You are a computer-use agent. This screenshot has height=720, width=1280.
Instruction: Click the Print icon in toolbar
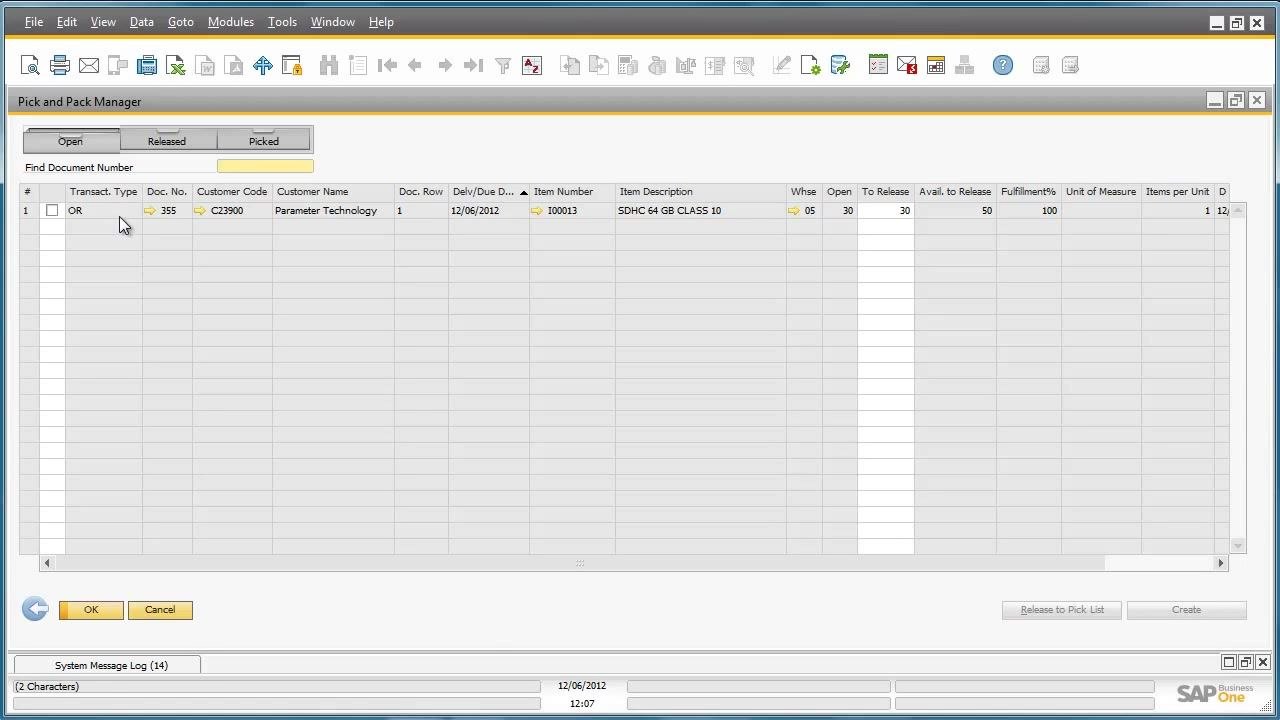coord(60,66)
